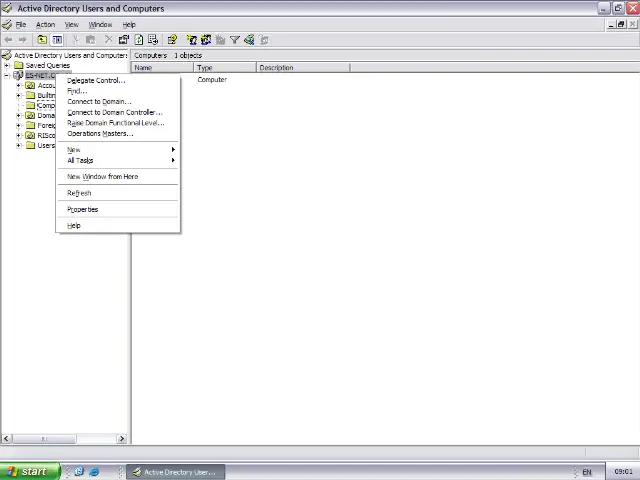Click the Computer type cell in list
The width and height of the screenshot is (640, 480).
point(212,80)
